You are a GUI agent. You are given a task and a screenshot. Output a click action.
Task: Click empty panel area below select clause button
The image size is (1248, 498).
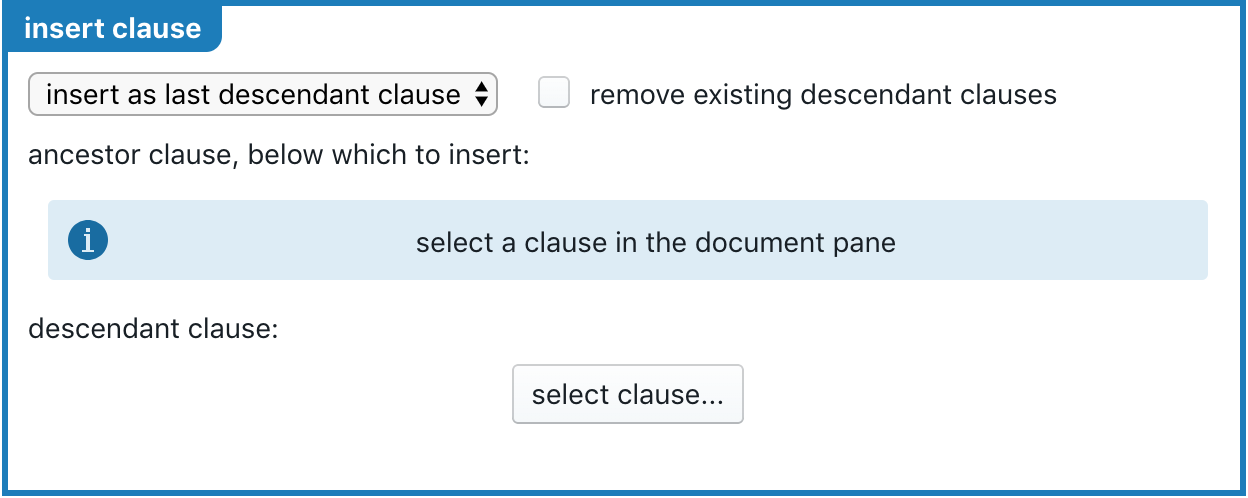tap(628, 456)
